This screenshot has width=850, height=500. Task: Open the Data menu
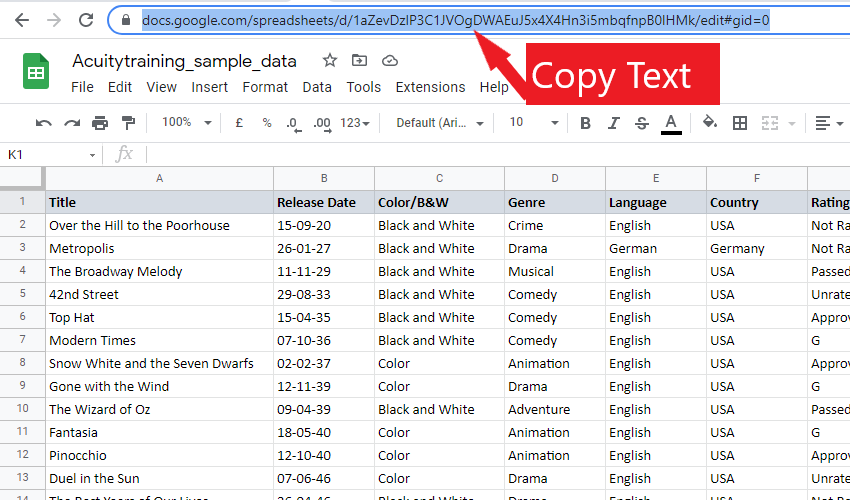[x=317, y=87]
